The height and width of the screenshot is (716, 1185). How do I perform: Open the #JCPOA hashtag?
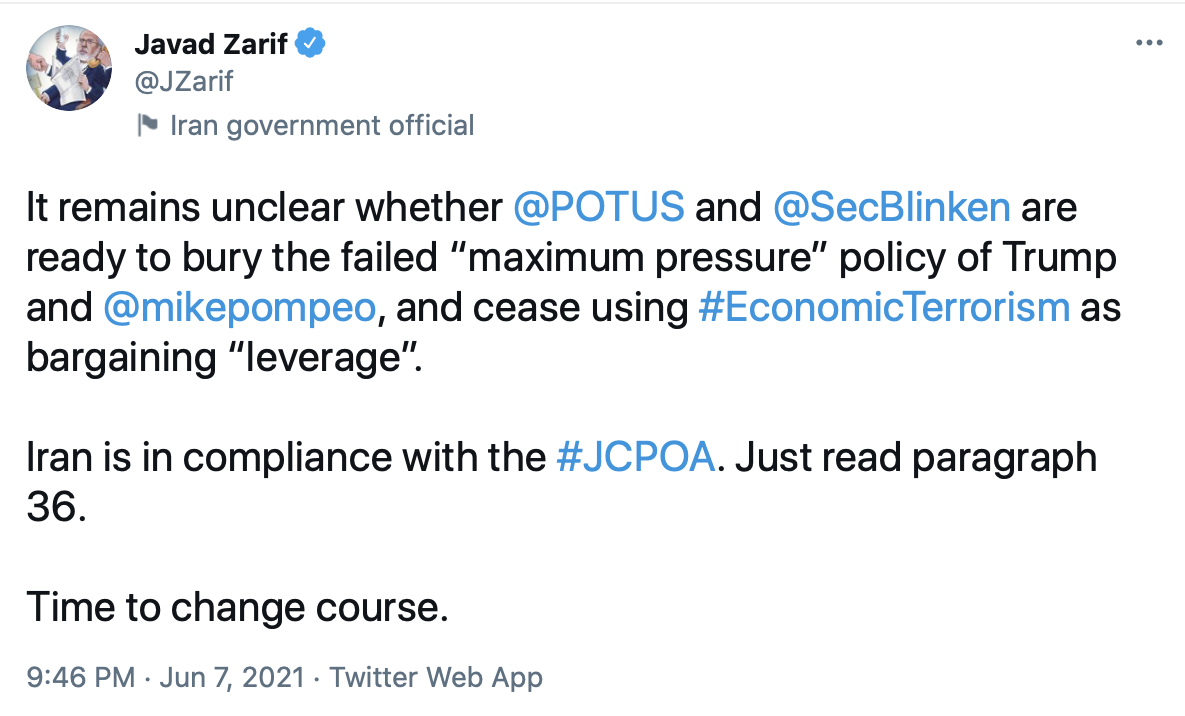pos(636,457)
